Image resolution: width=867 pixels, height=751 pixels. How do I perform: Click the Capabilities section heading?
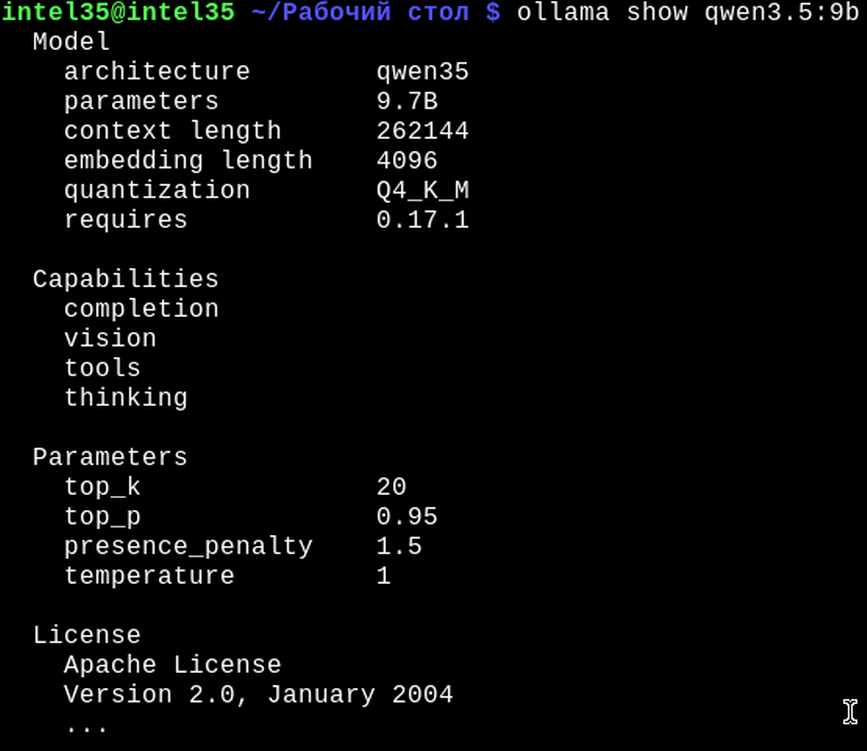pos(126,280)
